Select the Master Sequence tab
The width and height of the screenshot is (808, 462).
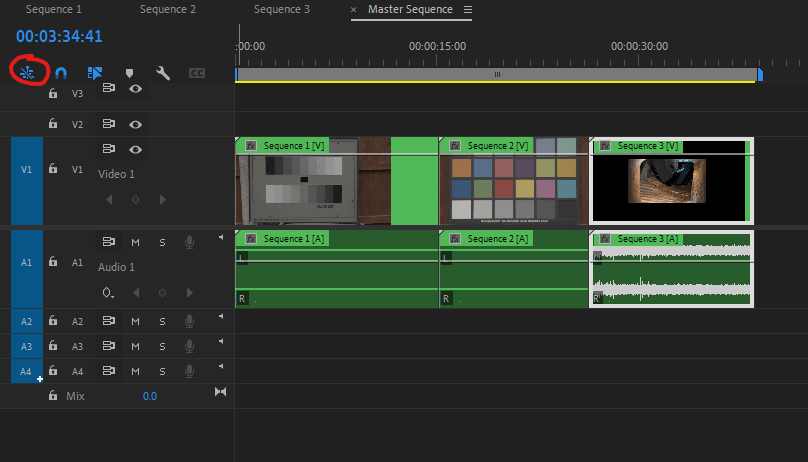point(410,9)
